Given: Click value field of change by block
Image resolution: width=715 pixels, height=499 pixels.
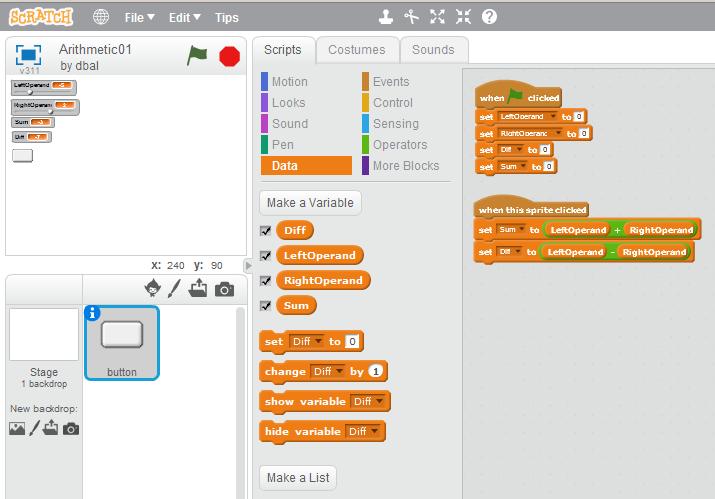Looking at the screenshot, I should [x=375, y=371].
